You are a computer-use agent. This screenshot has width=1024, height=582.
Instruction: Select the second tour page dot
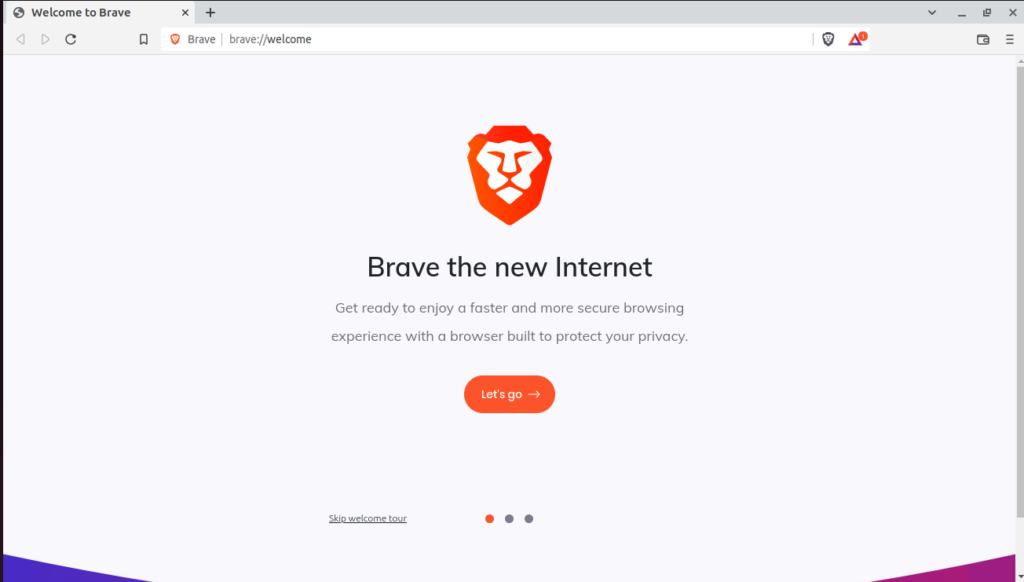509,519
